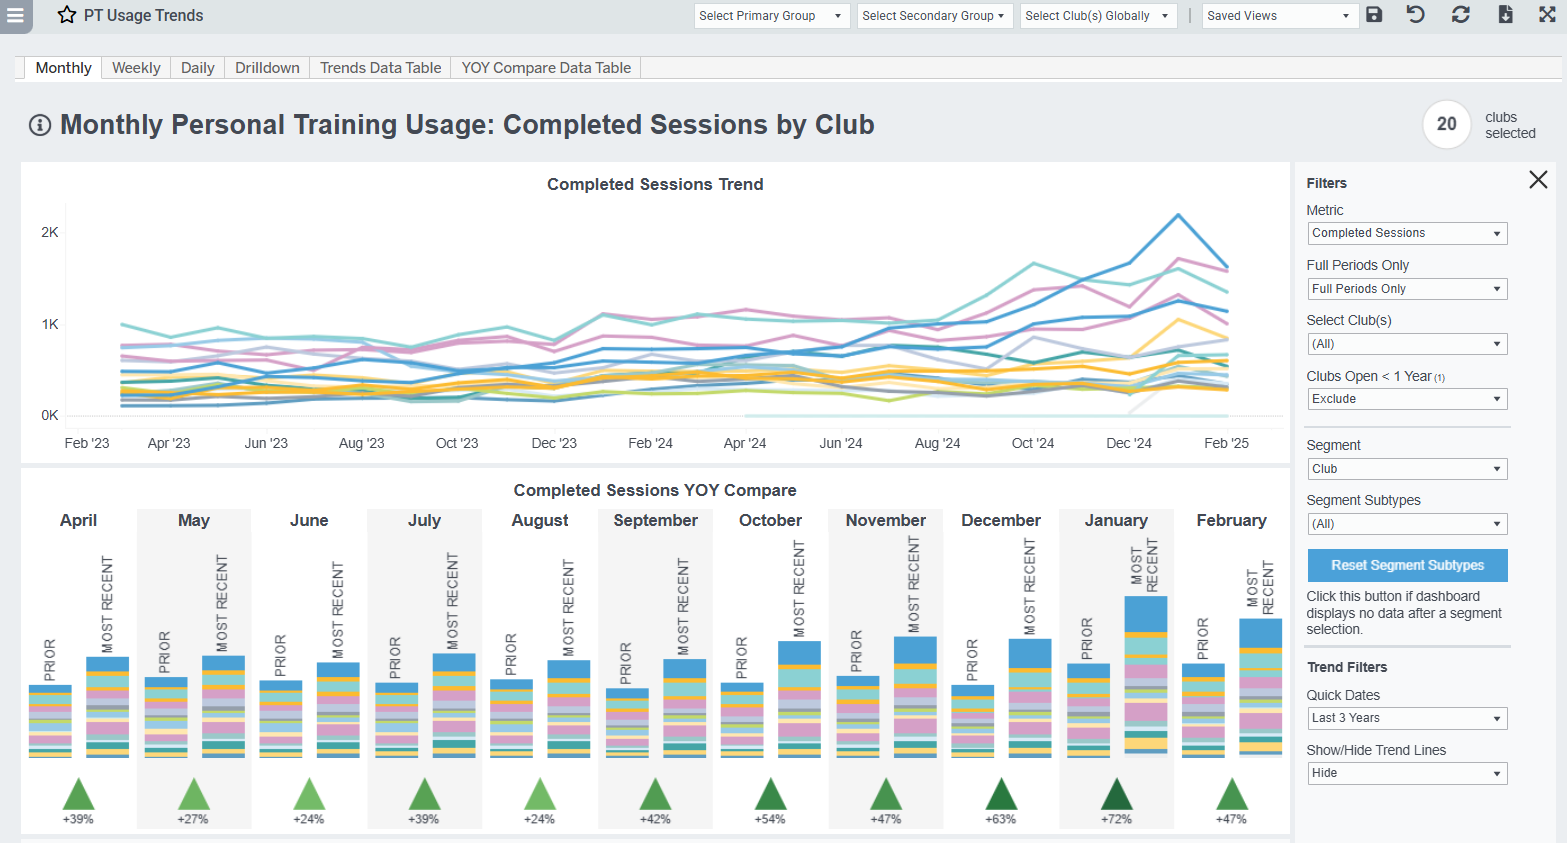
Task: Open the hamburger navigation menu
Action: tap(15, 16)
